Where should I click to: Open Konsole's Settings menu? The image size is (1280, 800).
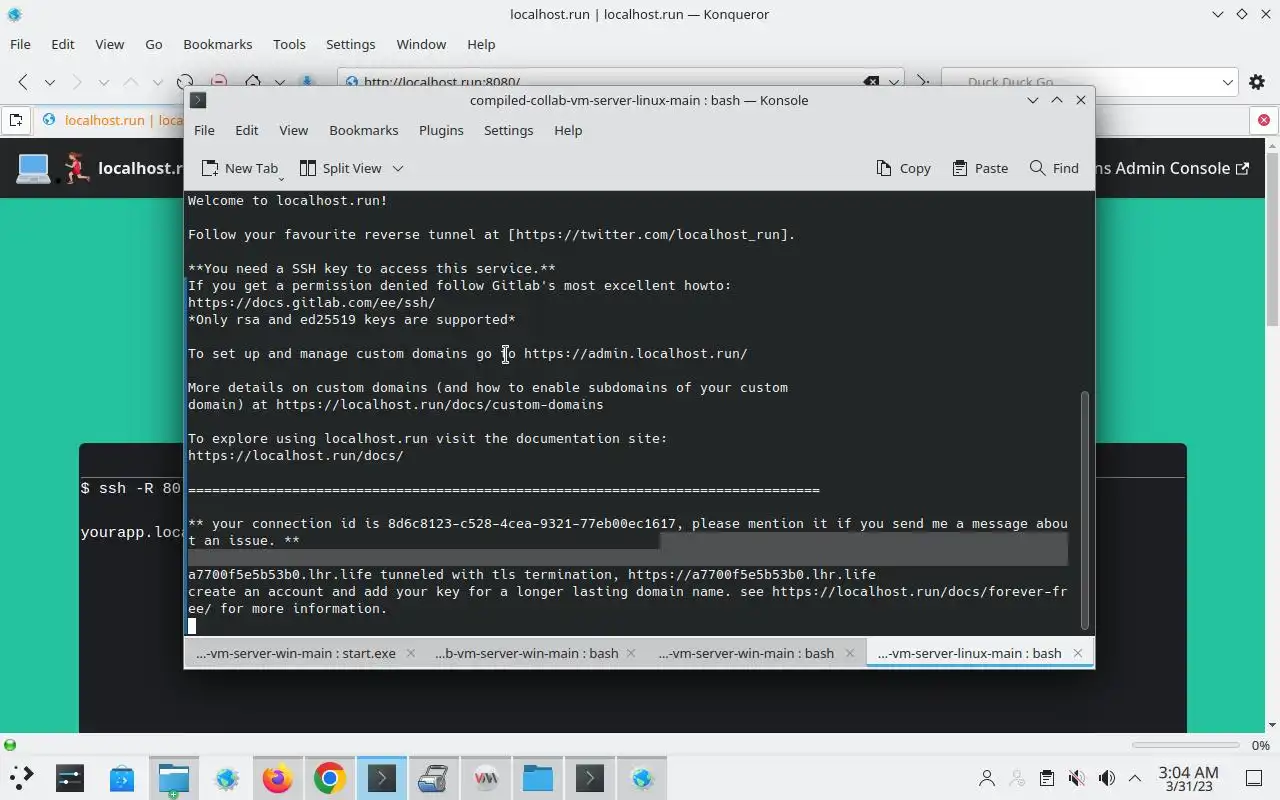[508, 130]
